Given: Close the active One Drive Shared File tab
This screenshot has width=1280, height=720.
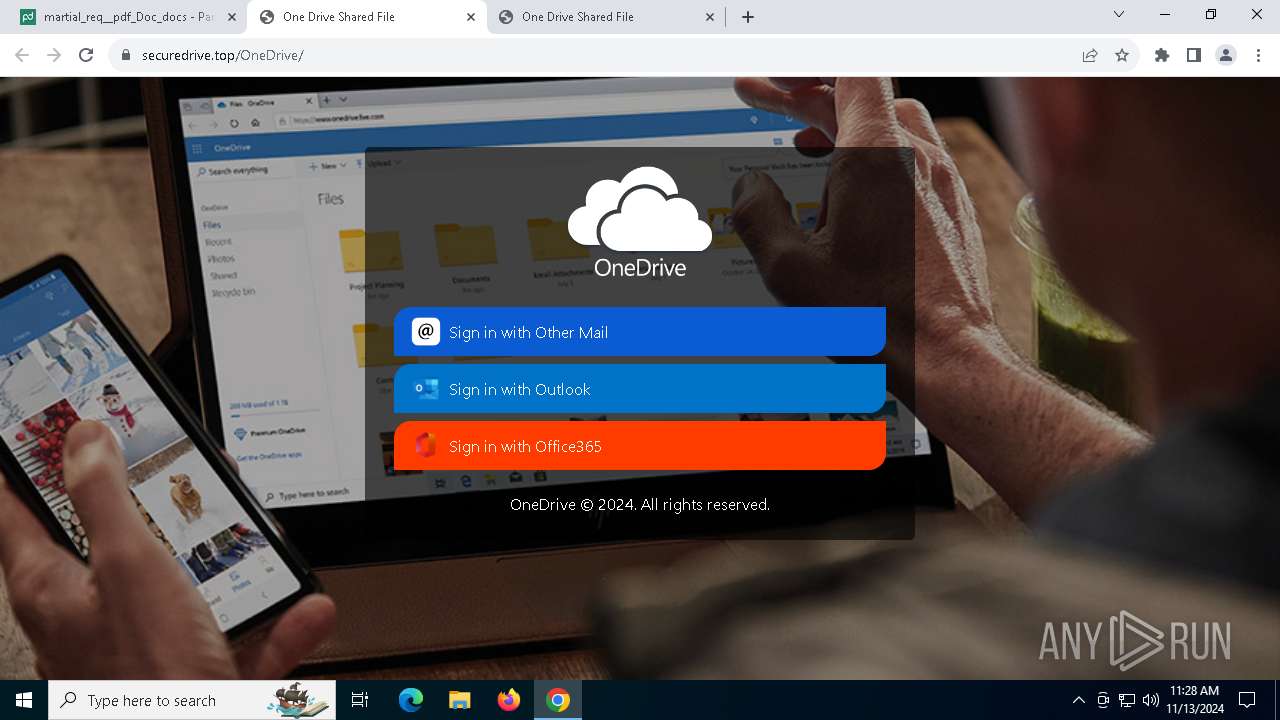Looking at the screenshot, I should [x=471, y=17].
